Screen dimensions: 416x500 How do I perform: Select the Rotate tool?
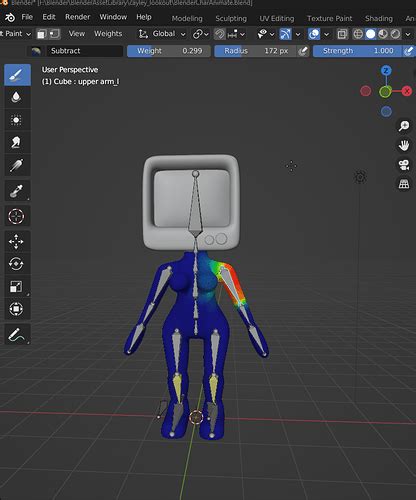(17, 264)
